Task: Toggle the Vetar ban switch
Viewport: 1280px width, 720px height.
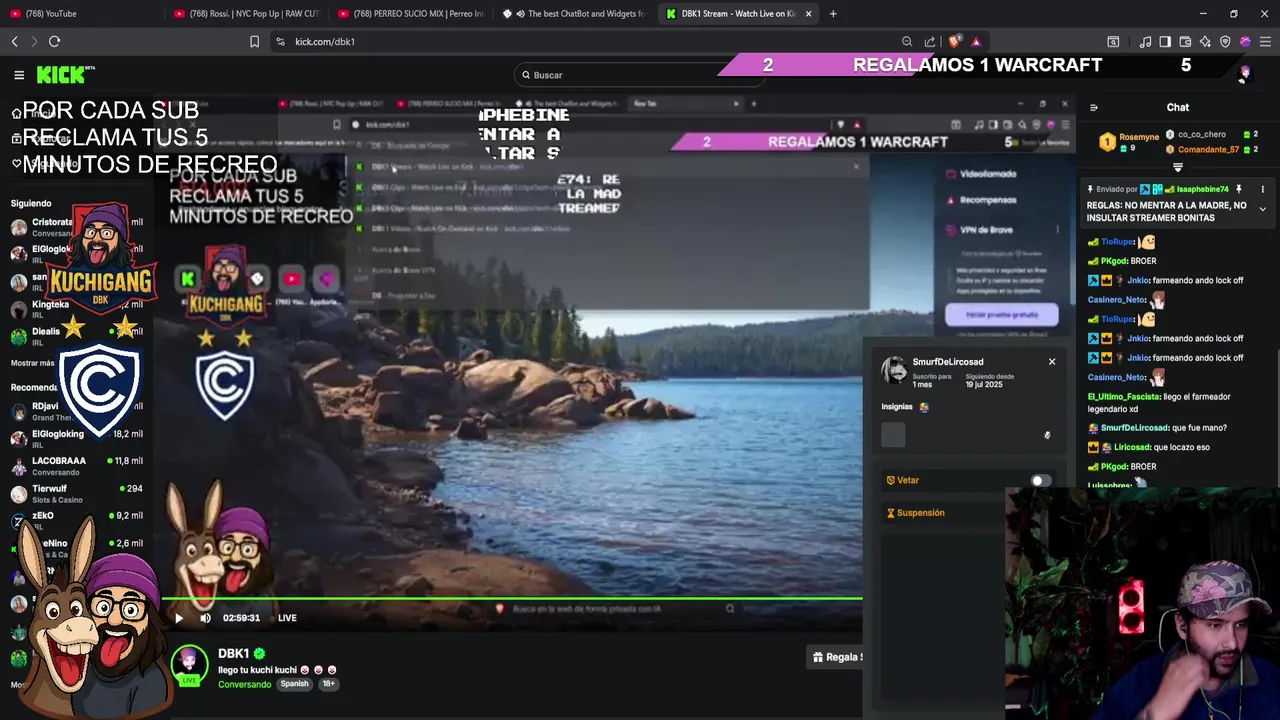Action: (1042, 481)
